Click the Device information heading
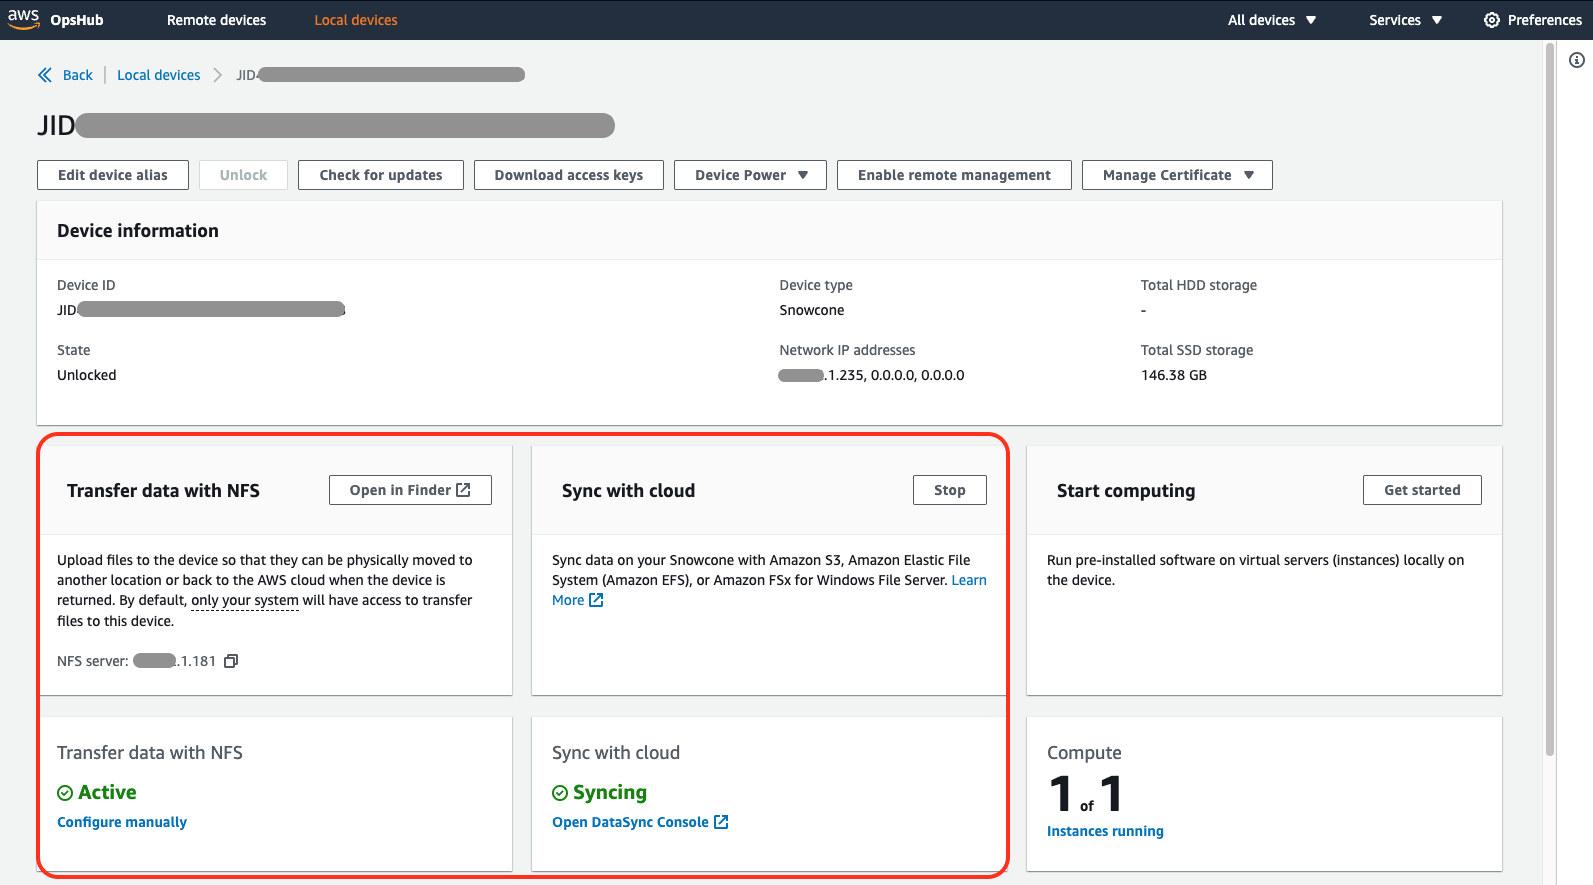 click(138, 231)
